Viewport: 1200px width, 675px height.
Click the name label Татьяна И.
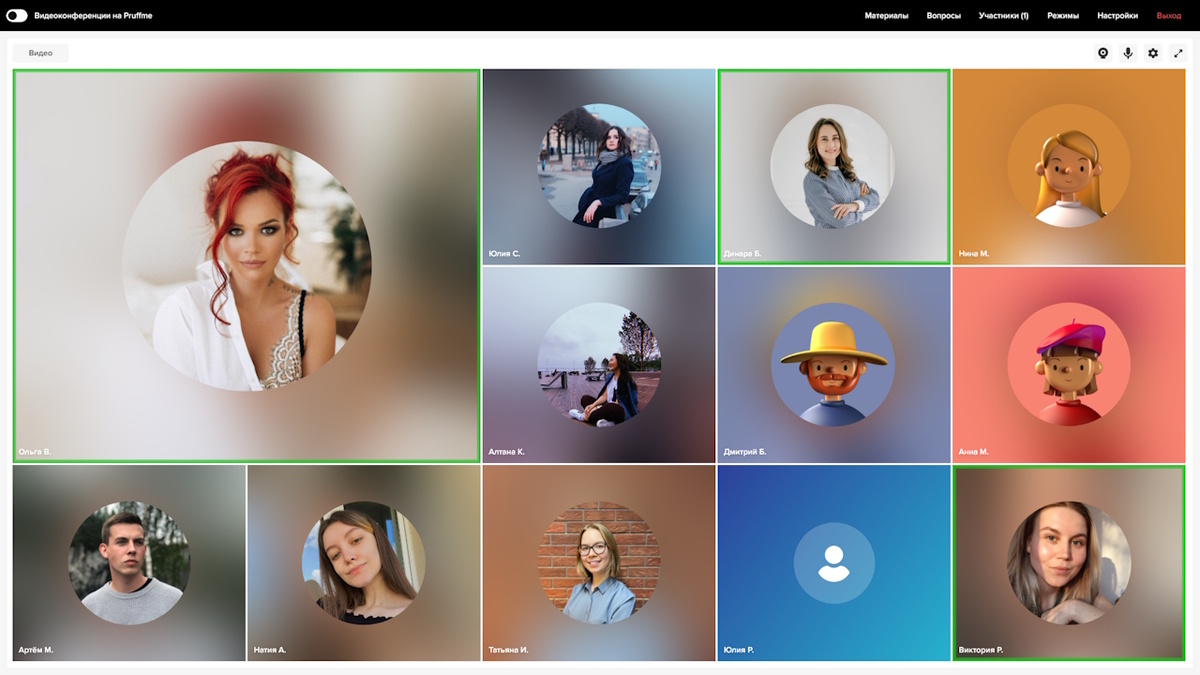tap(508, 650)
